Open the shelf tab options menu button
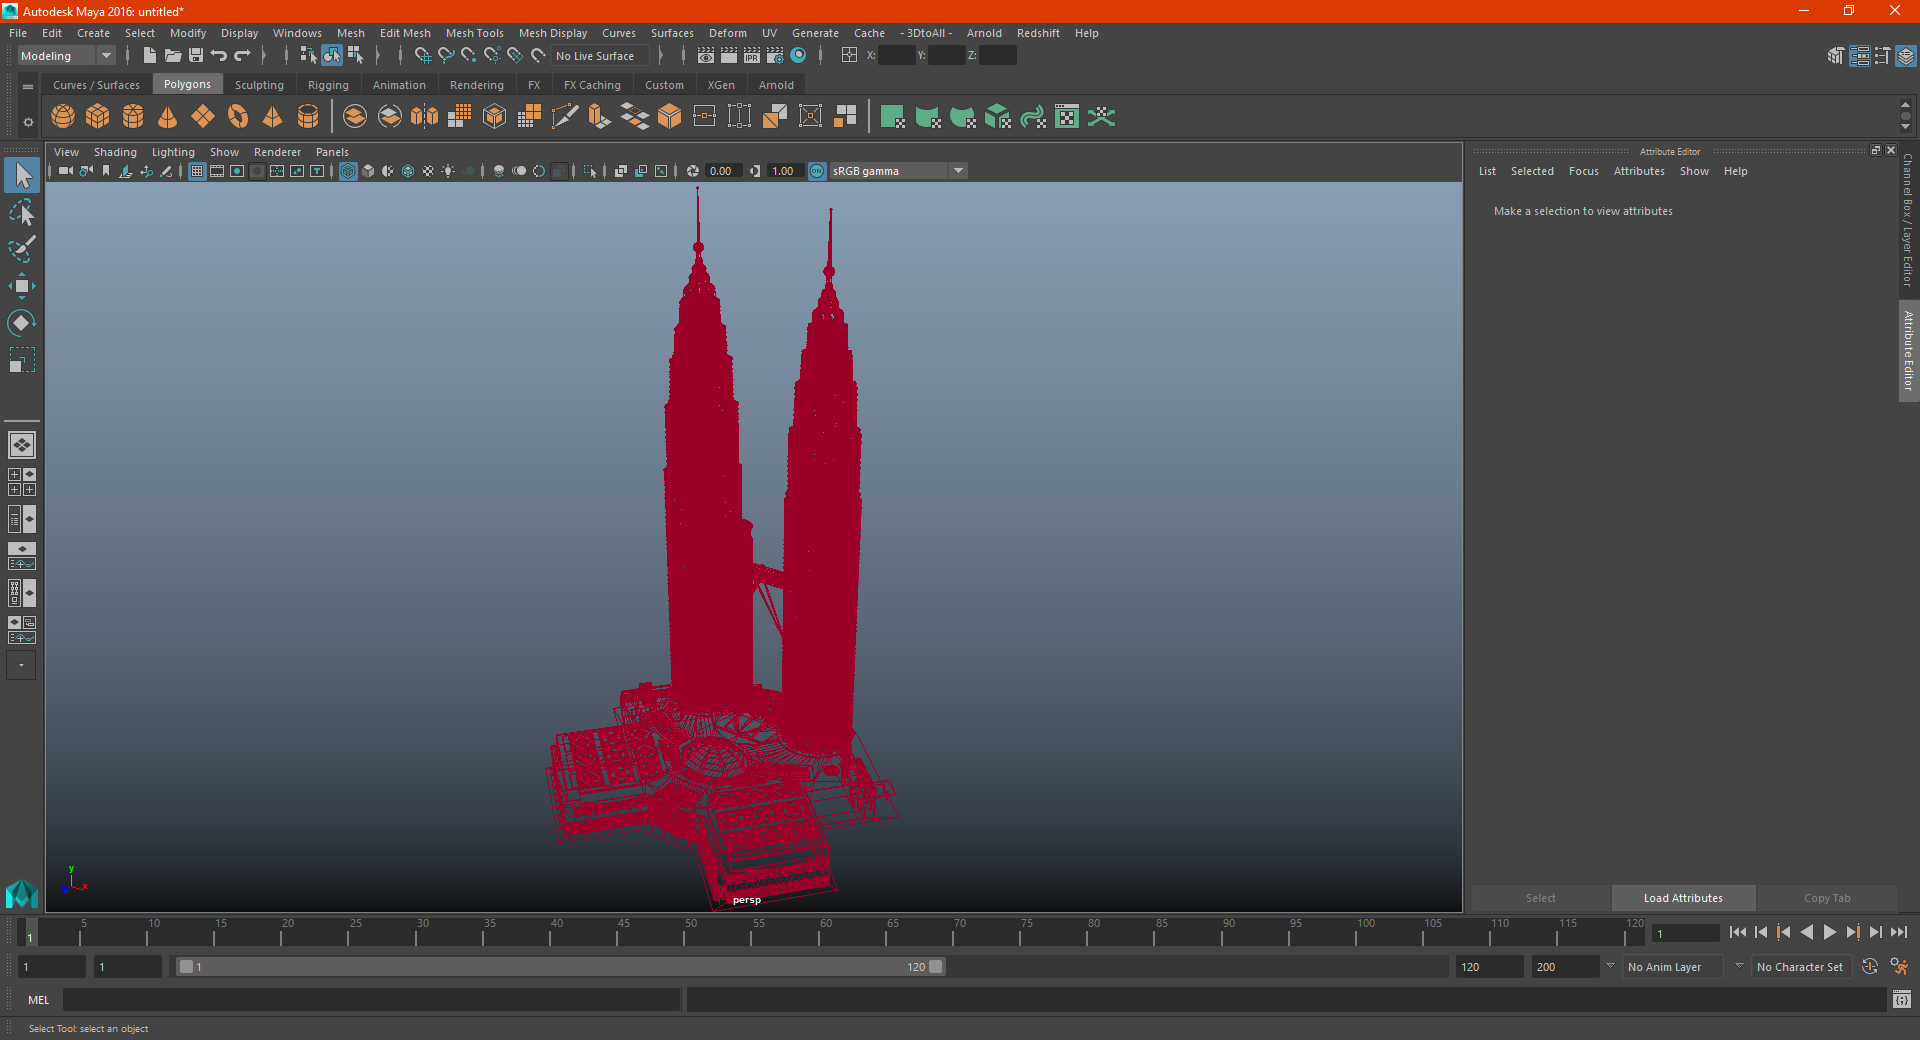 coord(28,87)
